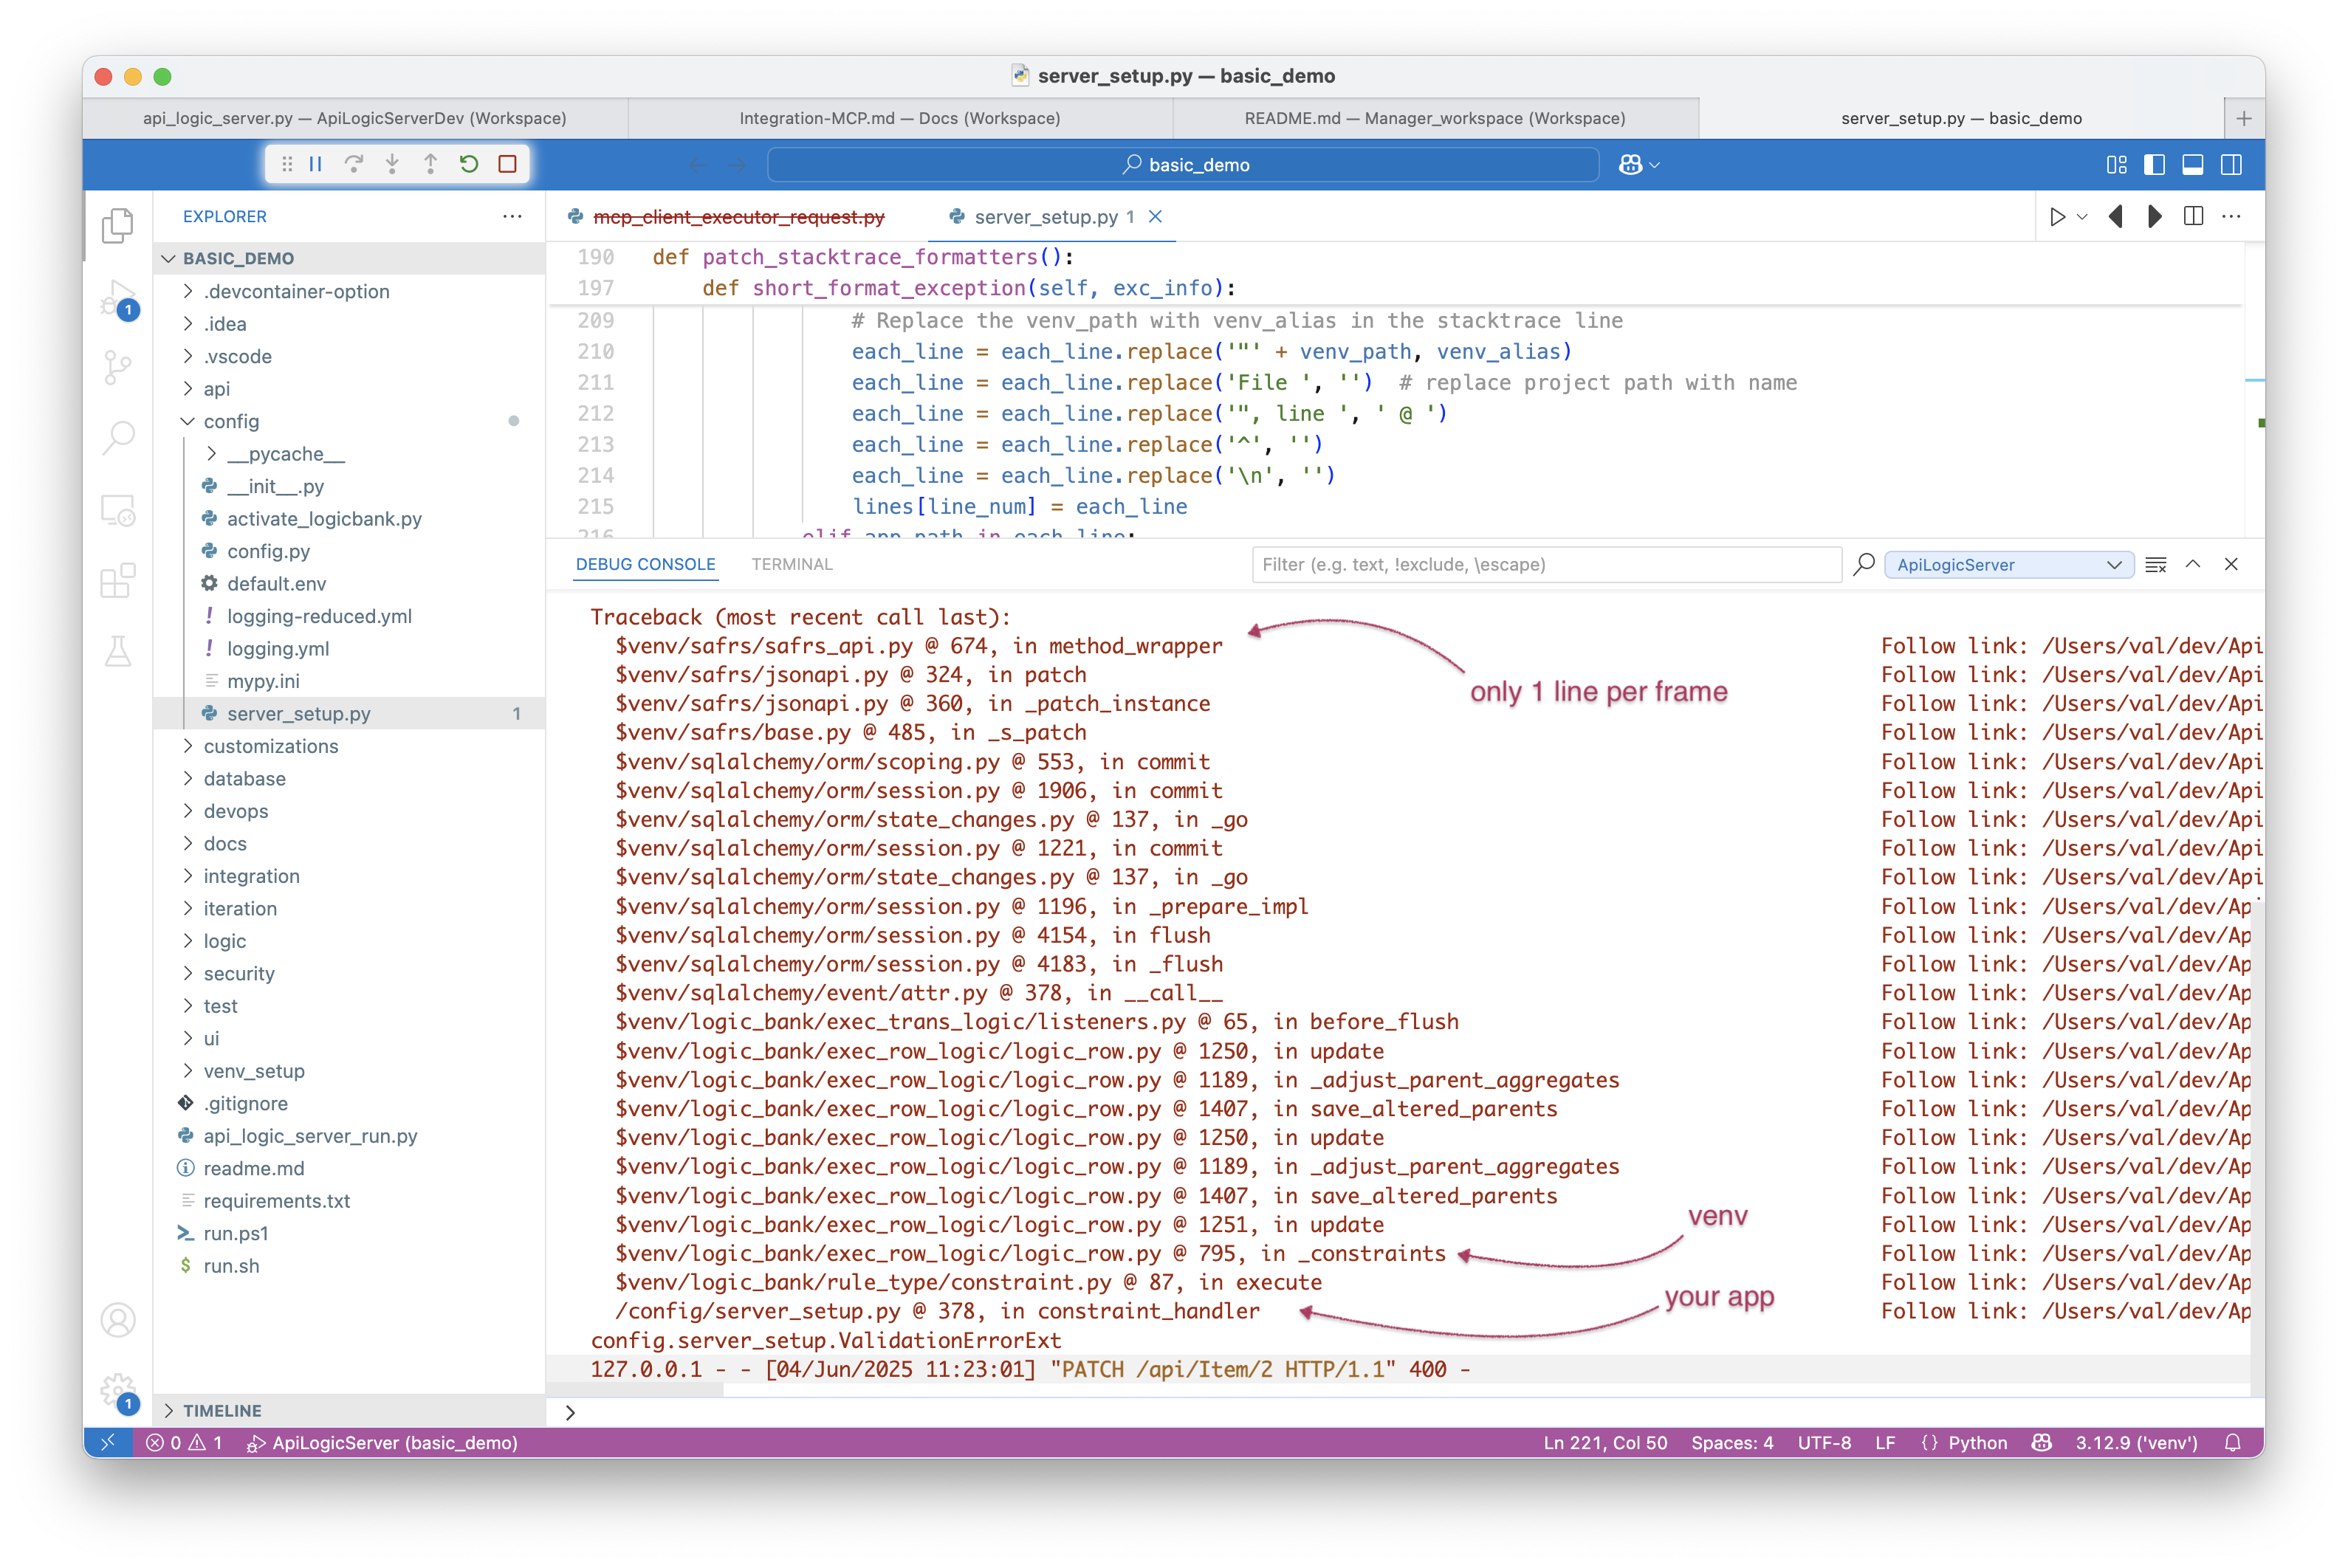Expand __pycache__ folder
This screenshot has width=2348, height=1568.
pos(349,453)
